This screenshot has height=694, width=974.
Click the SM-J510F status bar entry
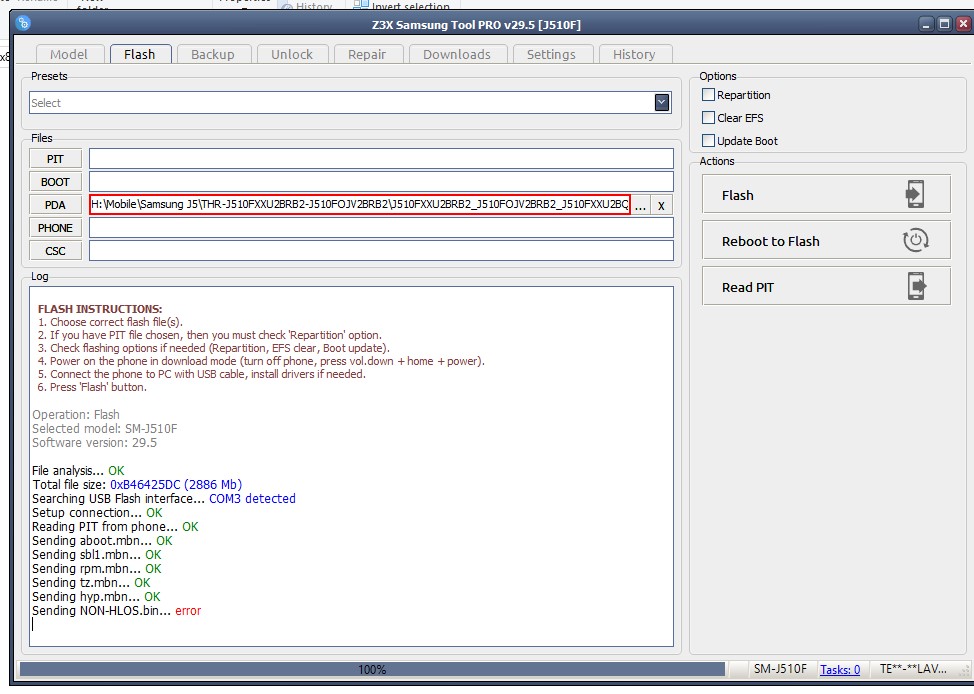[780, 669]
